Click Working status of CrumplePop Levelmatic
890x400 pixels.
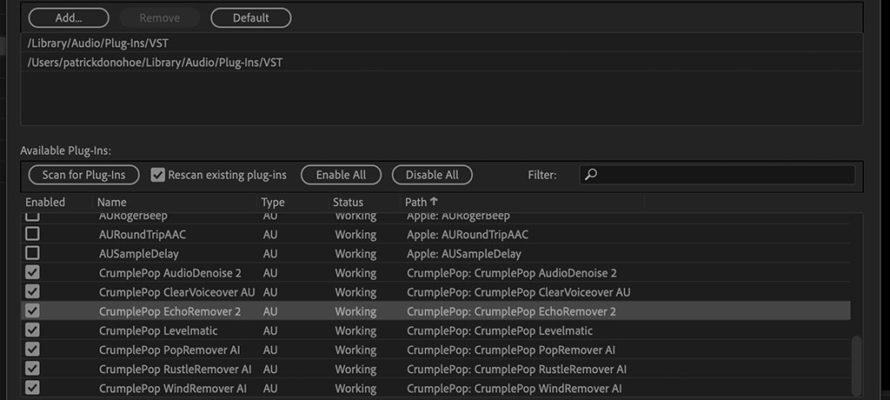[x=355, y=331]
